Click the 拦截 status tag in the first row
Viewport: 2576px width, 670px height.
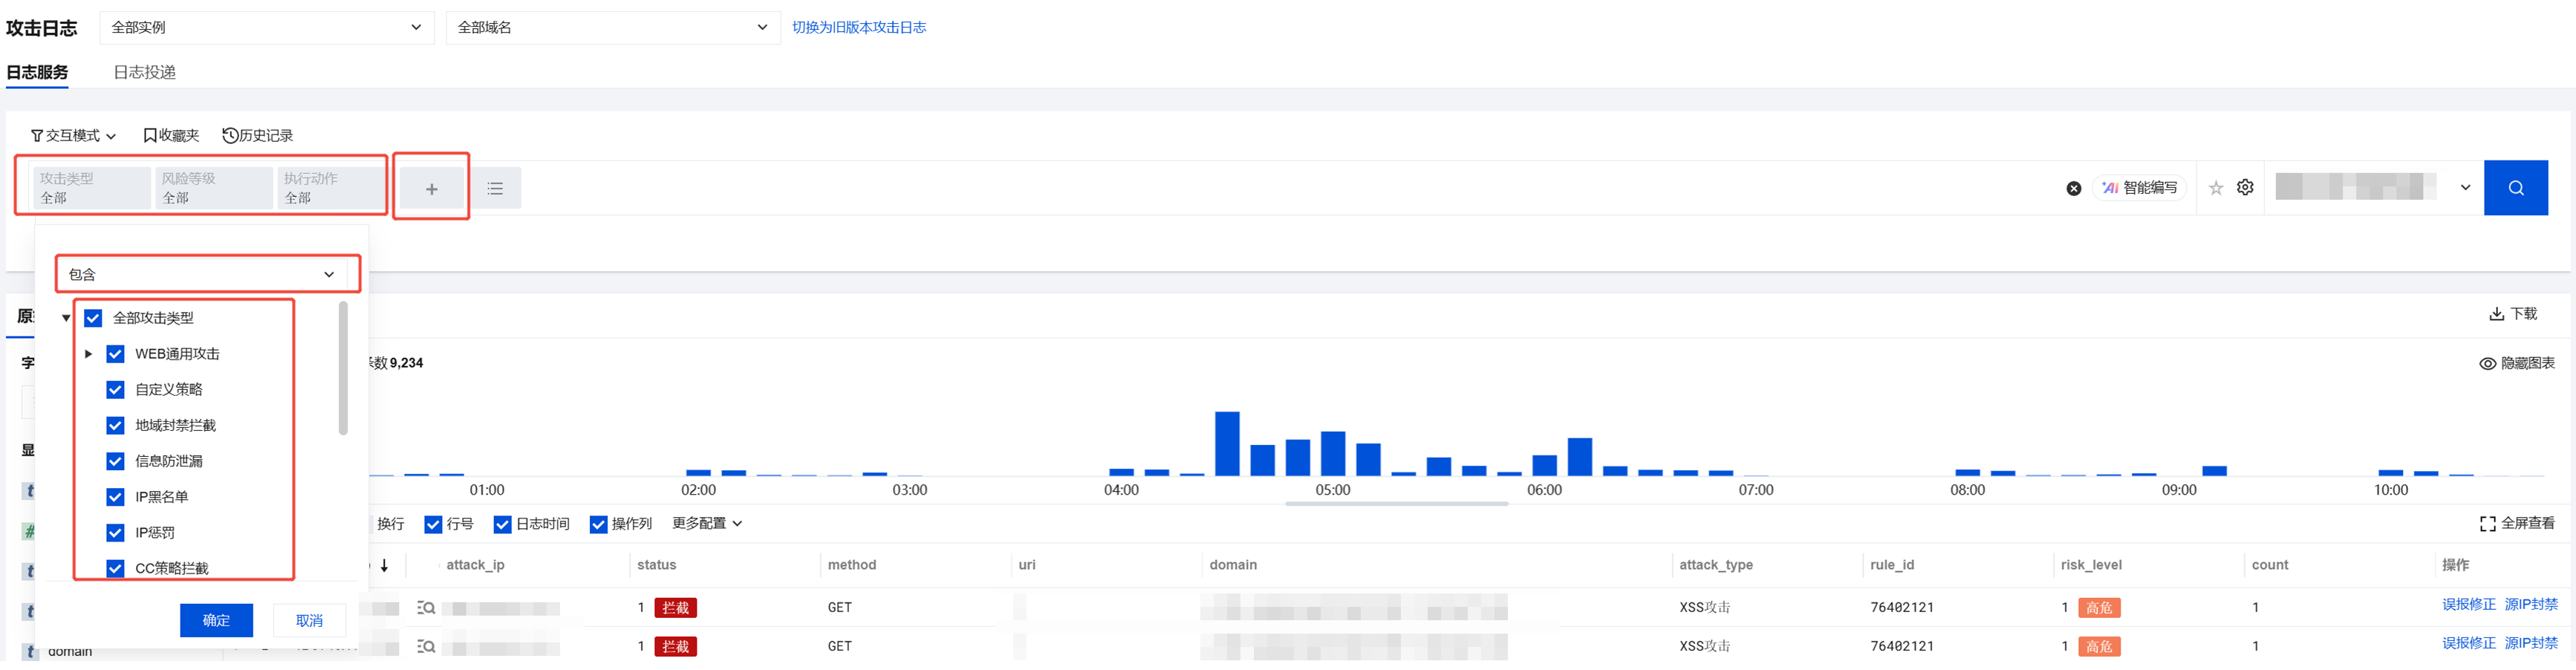tap(675, 608)
